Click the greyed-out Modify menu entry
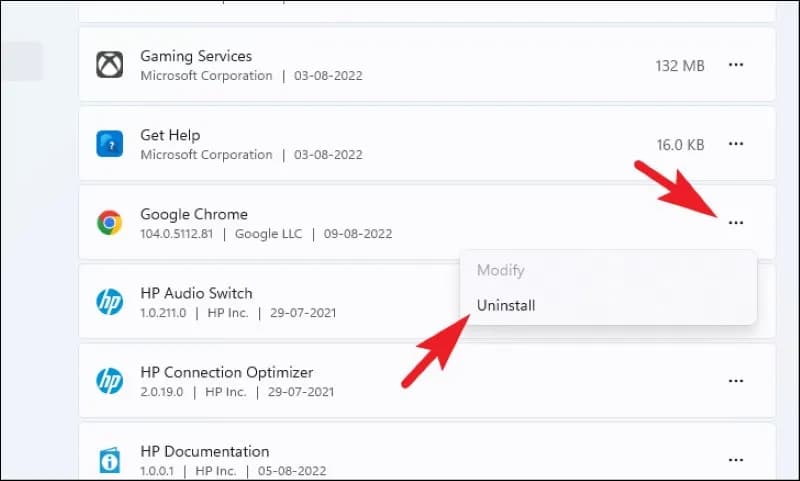Viewport: 800px width, 481px height. 500,271
